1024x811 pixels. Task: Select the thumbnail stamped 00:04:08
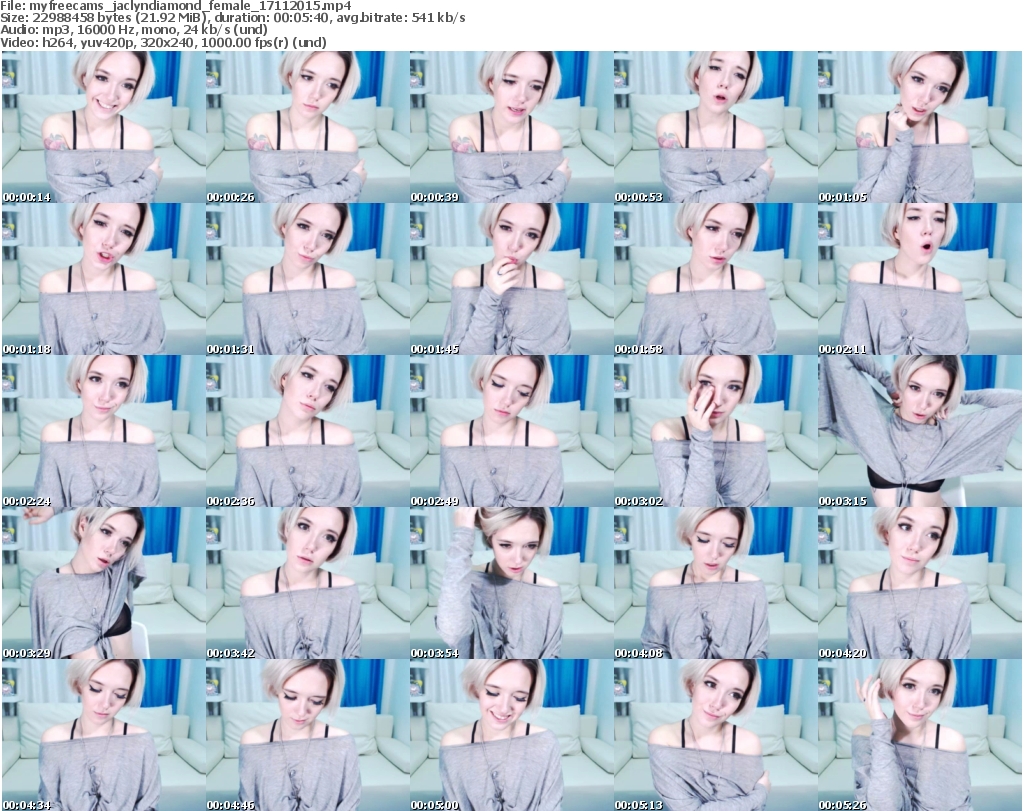click(x=715, y=583)
